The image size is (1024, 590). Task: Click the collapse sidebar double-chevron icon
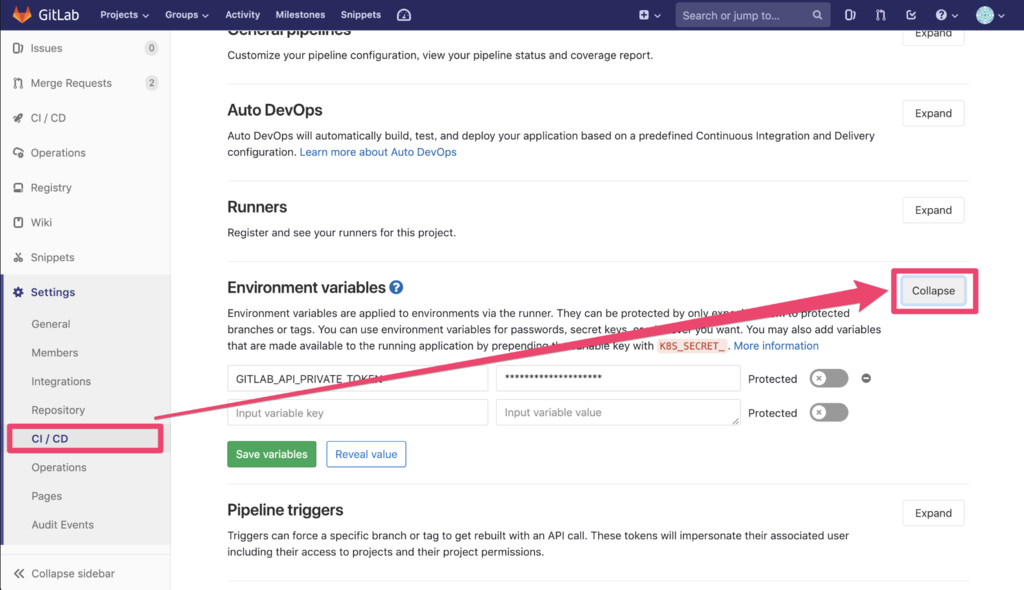click(x=19, y=574)
